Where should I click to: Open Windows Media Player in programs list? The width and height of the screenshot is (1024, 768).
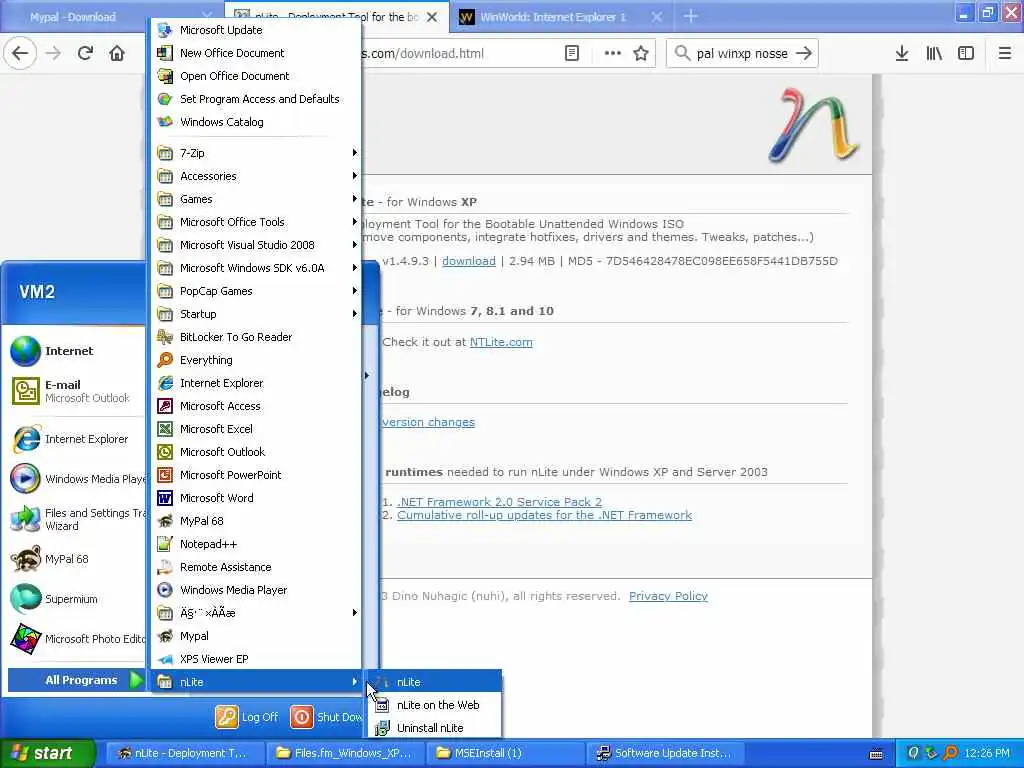pyautogui.click(x=256, y=590)
